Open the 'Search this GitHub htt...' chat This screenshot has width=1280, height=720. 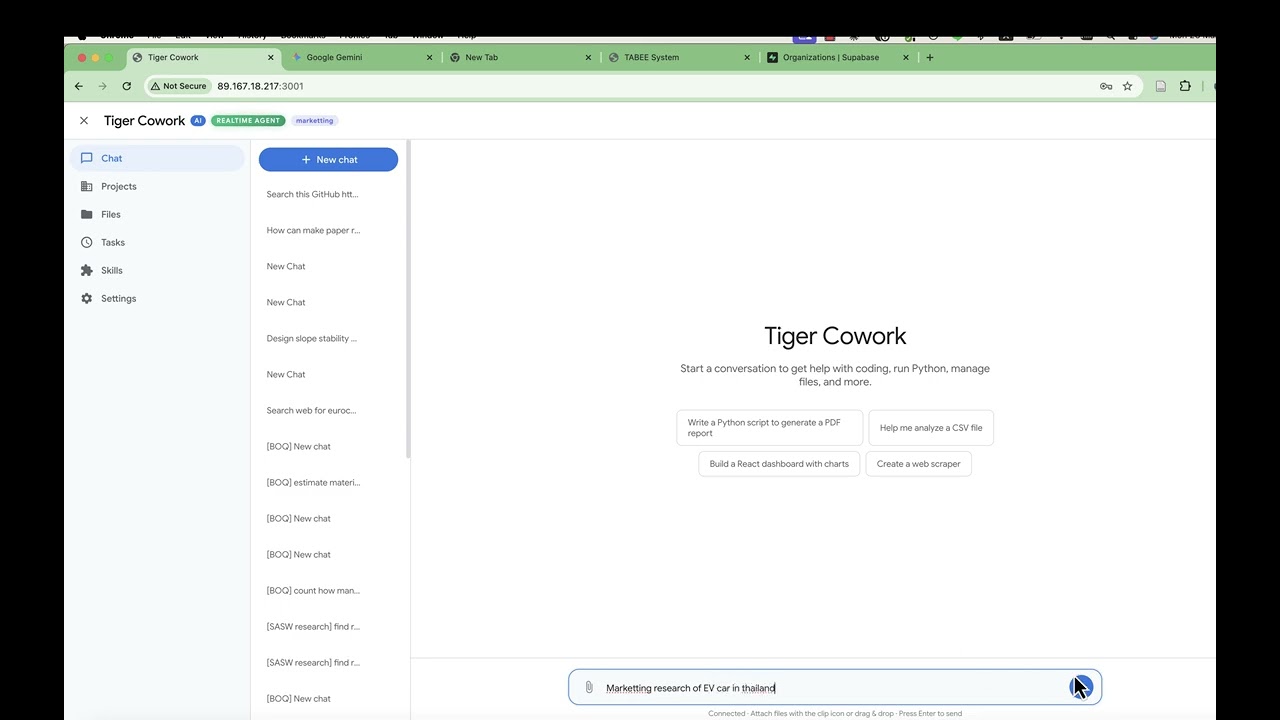(328, 194)
